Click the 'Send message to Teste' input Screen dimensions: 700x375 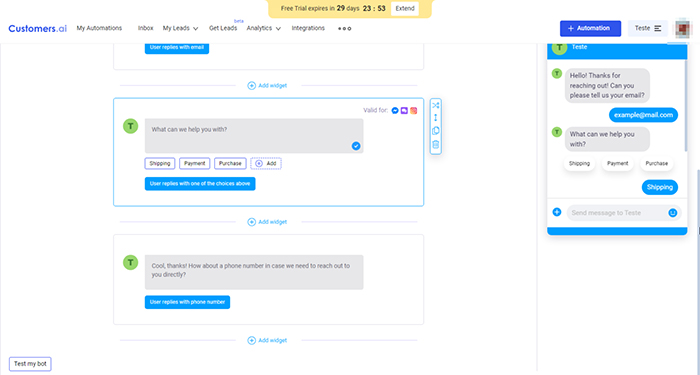click(624, 213)
